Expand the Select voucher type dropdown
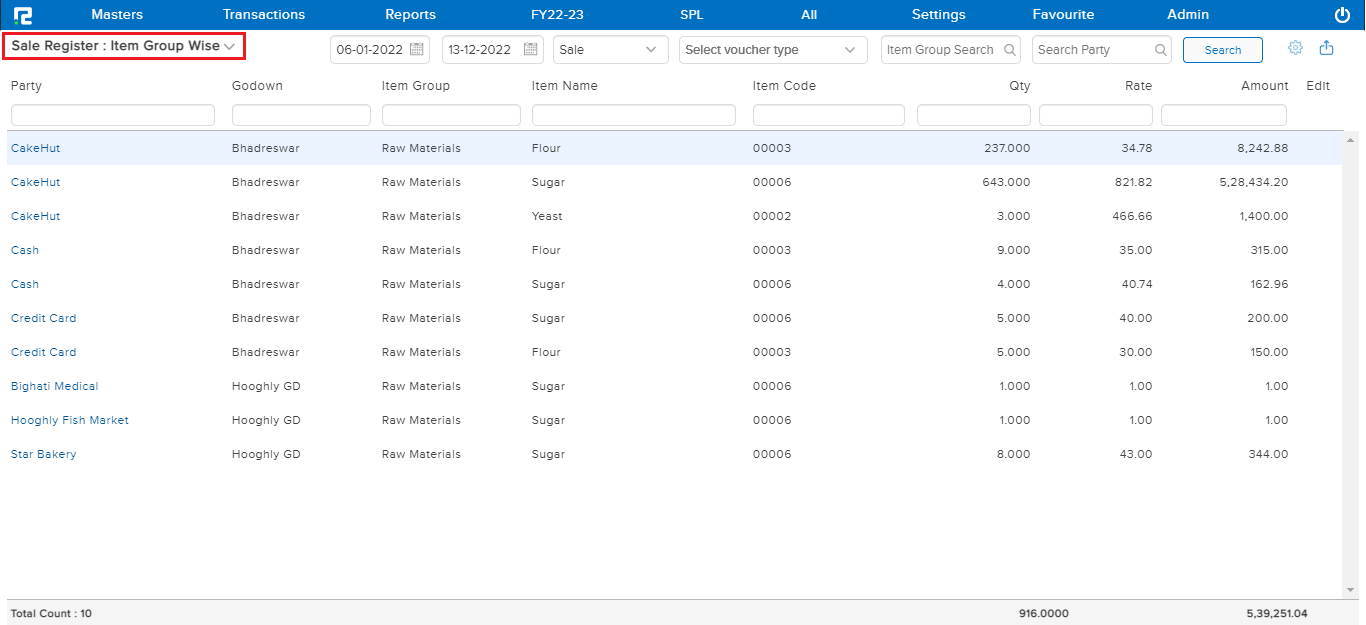 (x=772, y=49)
